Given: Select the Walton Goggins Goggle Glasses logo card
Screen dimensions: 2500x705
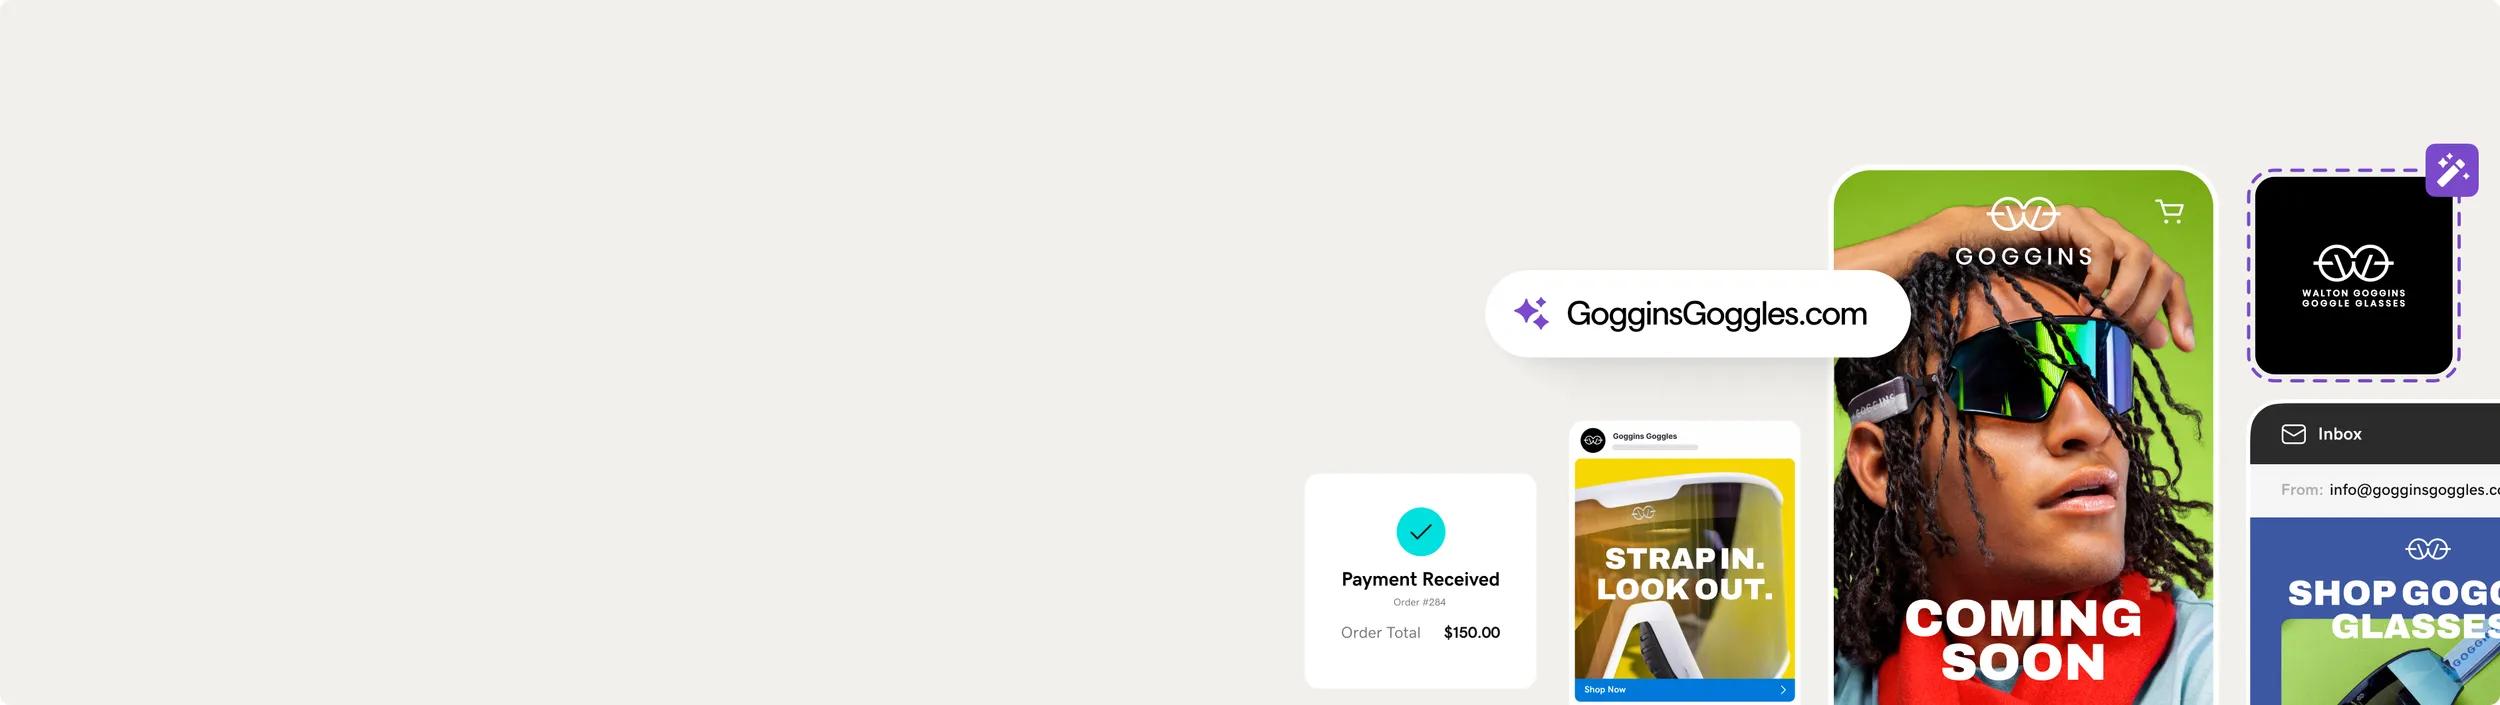Looking at the screenshot, I should click(2353, 276).
